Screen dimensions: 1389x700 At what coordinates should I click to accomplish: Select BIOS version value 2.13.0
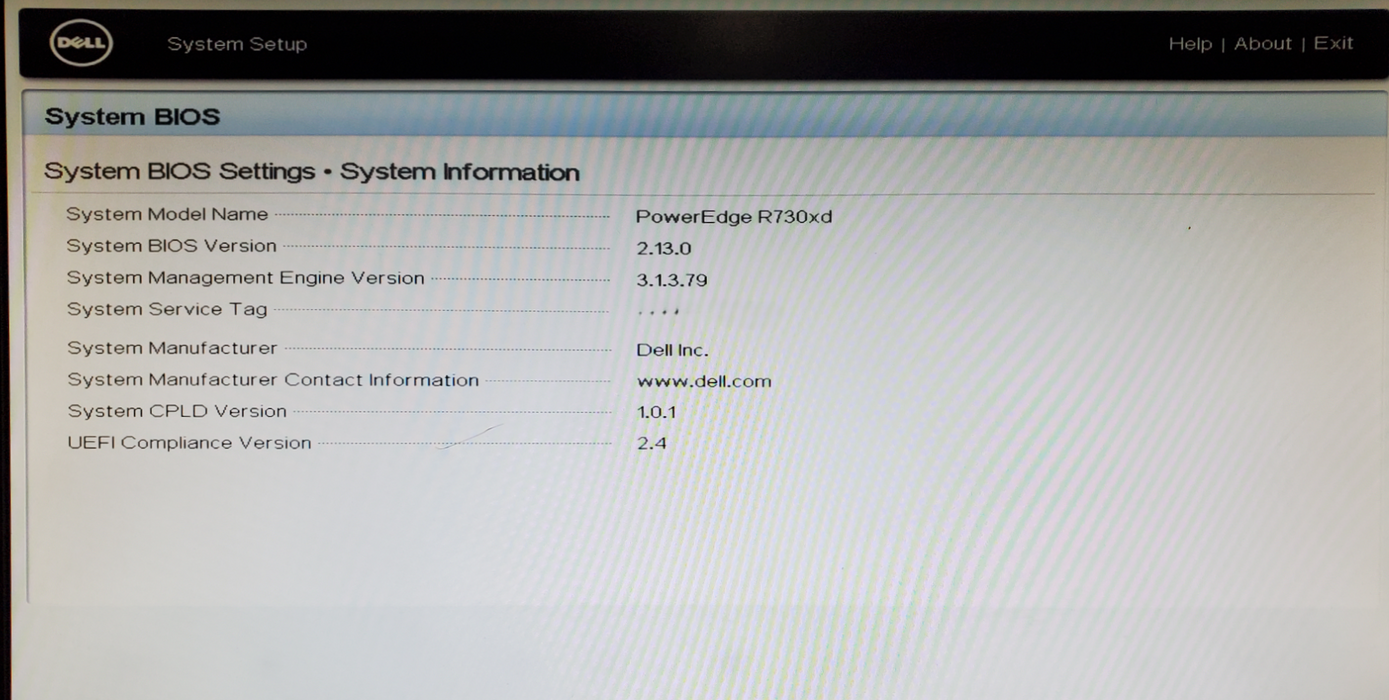click(x=664, y=249)
